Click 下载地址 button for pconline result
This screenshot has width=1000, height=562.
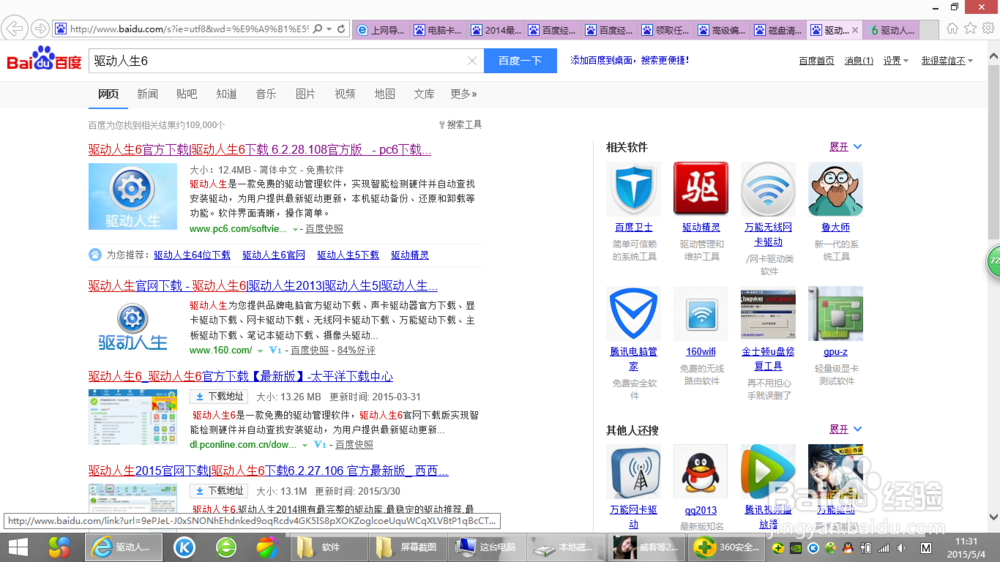[x=219, y=397]
